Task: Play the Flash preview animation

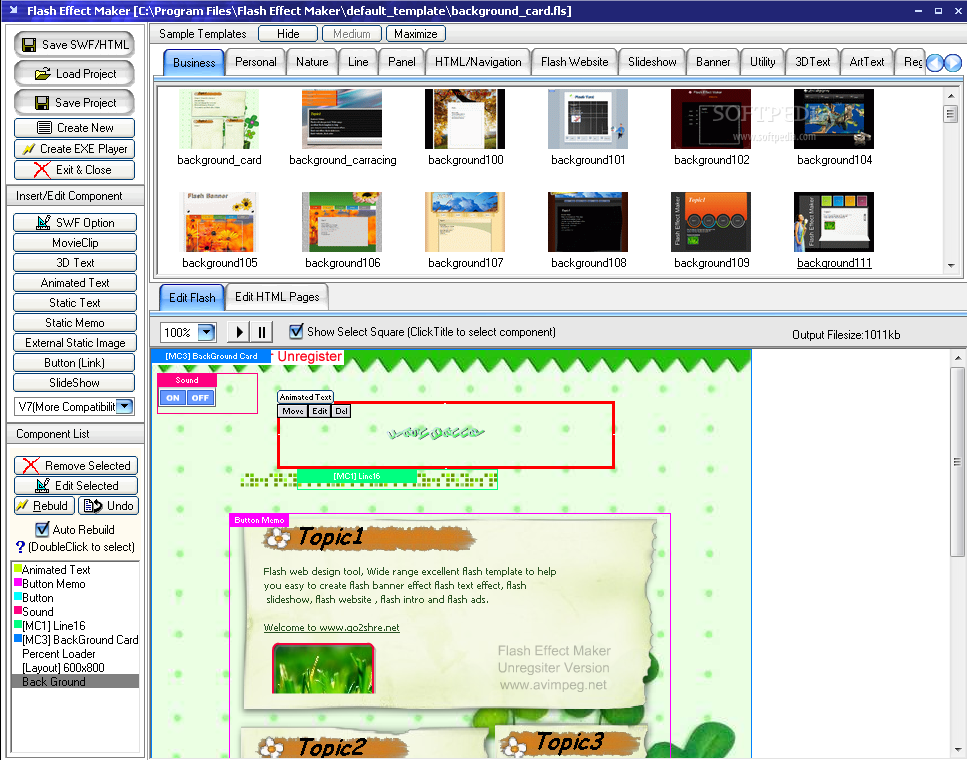Action: (x=237, y=331)
